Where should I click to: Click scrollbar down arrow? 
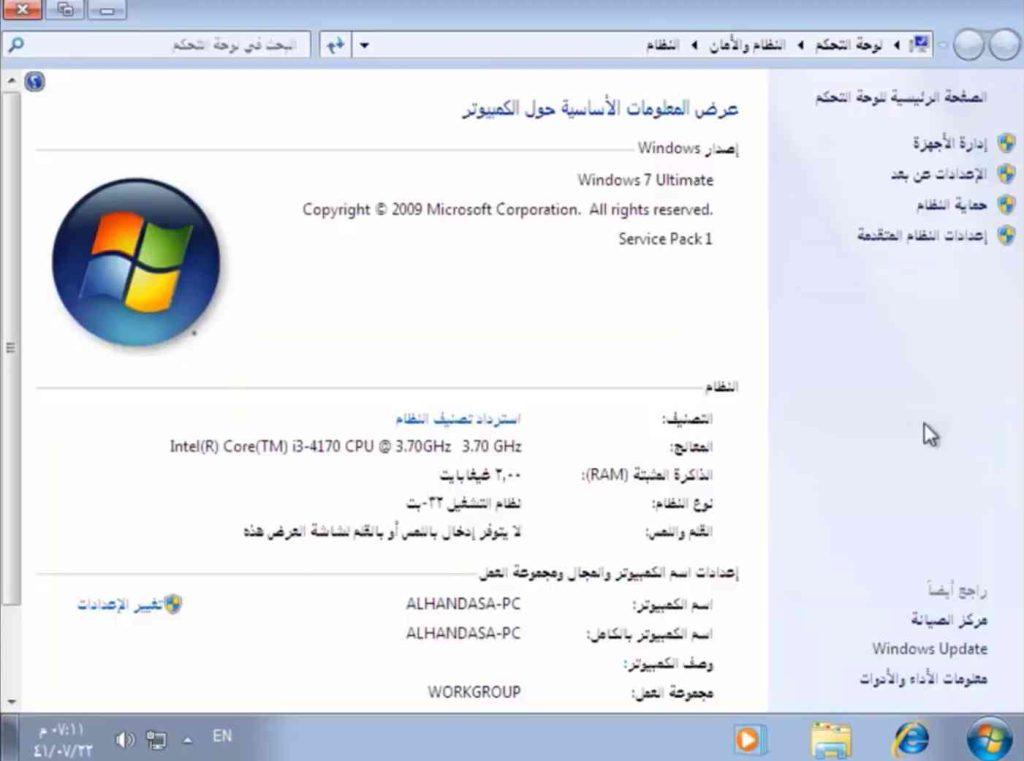pos(12,702)
